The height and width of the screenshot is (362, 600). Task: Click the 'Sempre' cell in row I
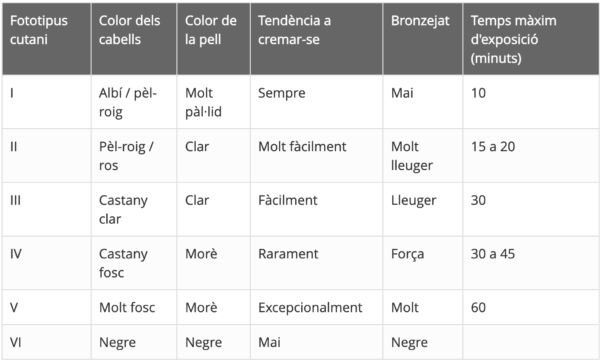point(316,102)
